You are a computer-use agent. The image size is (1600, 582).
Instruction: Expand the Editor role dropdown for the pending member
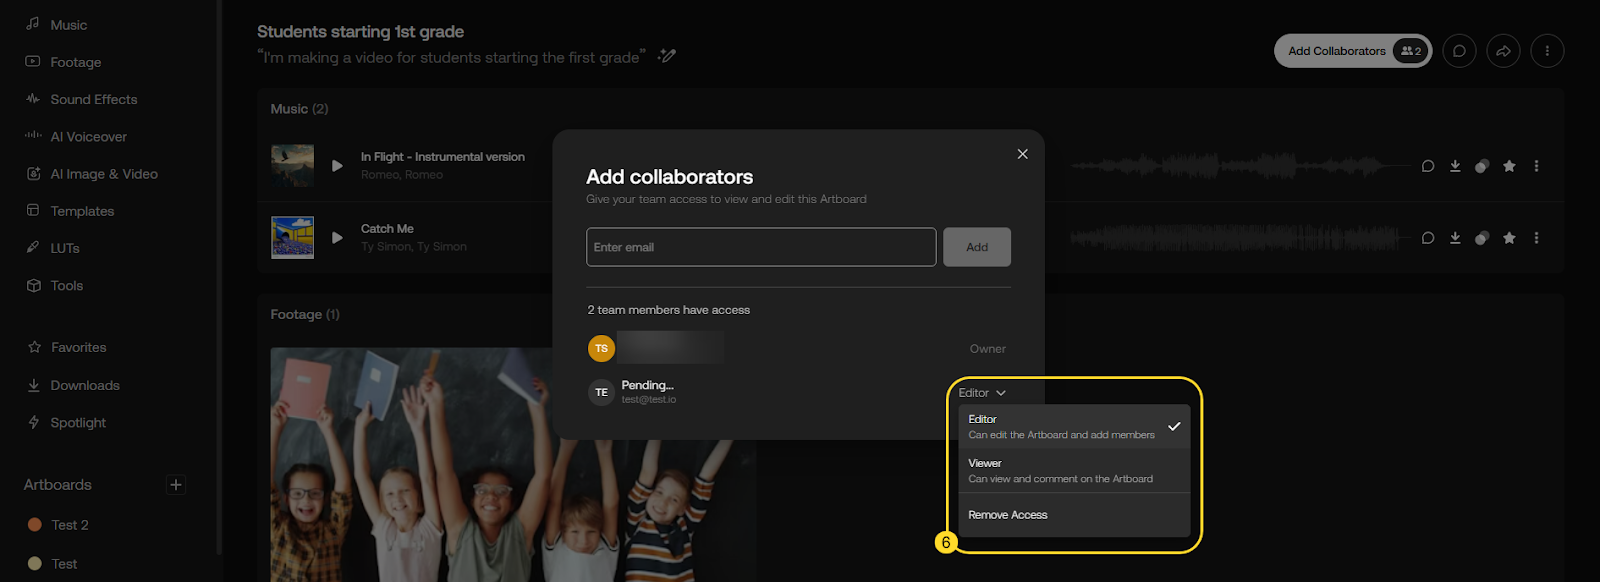(x=981, y=393)
